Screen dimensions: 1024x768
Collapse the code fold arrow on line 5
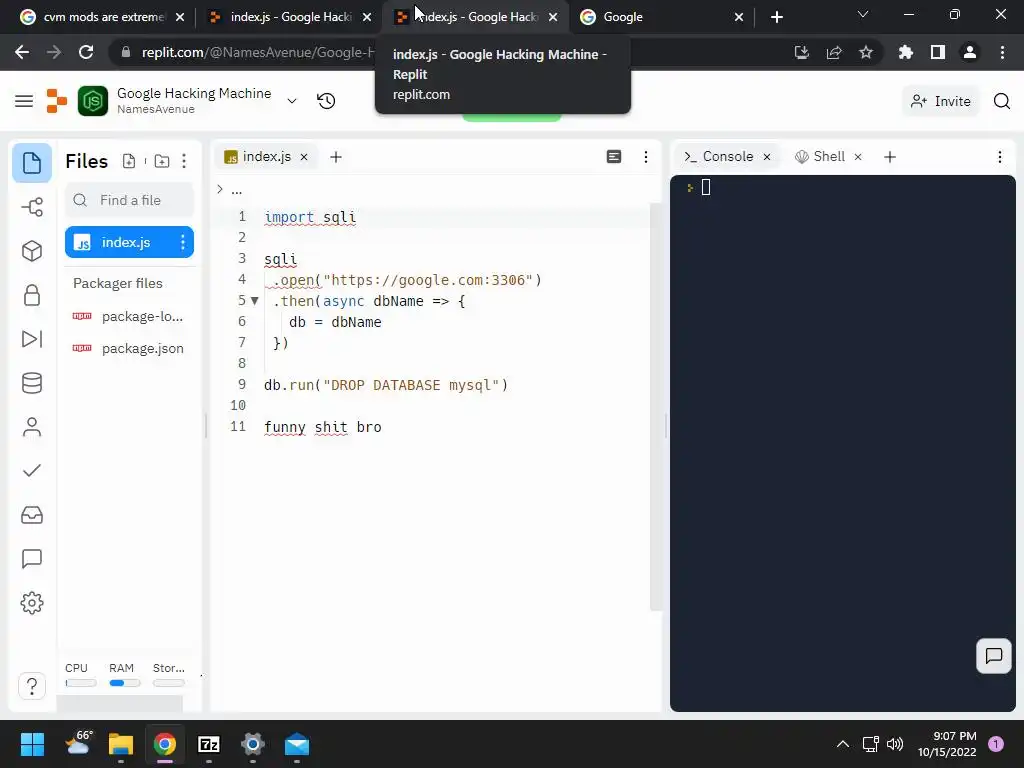pos(255,301)
